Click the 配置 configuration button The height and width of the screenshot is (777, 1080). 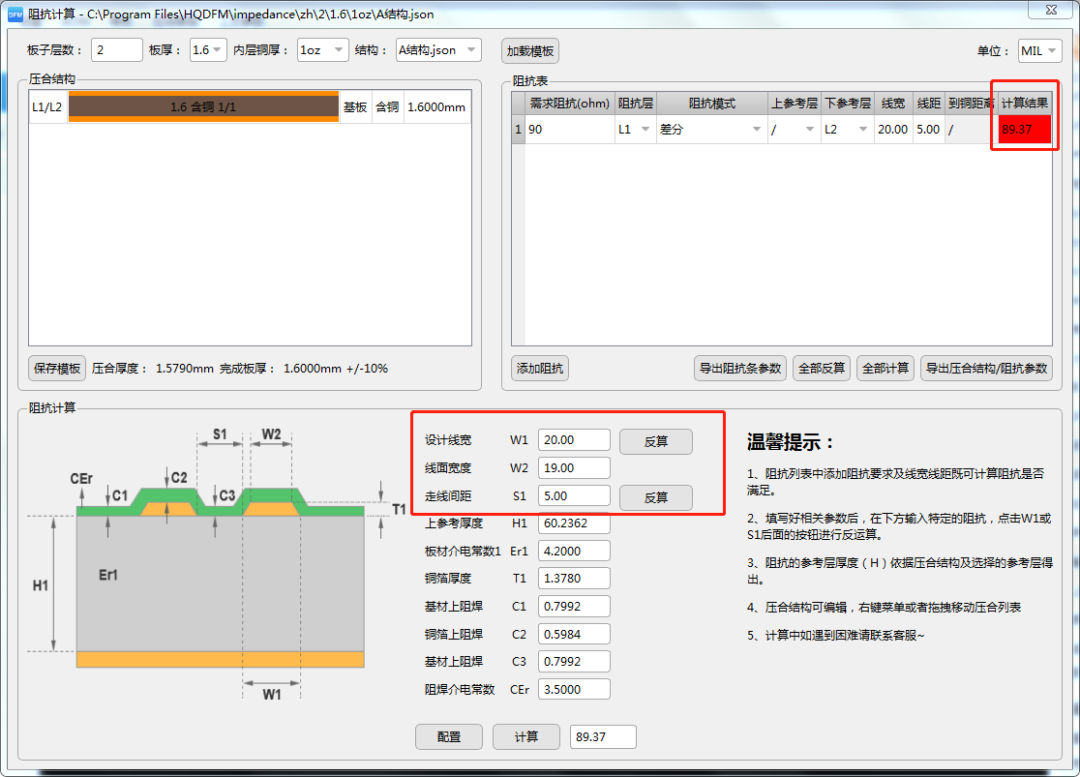coord(447,736)
